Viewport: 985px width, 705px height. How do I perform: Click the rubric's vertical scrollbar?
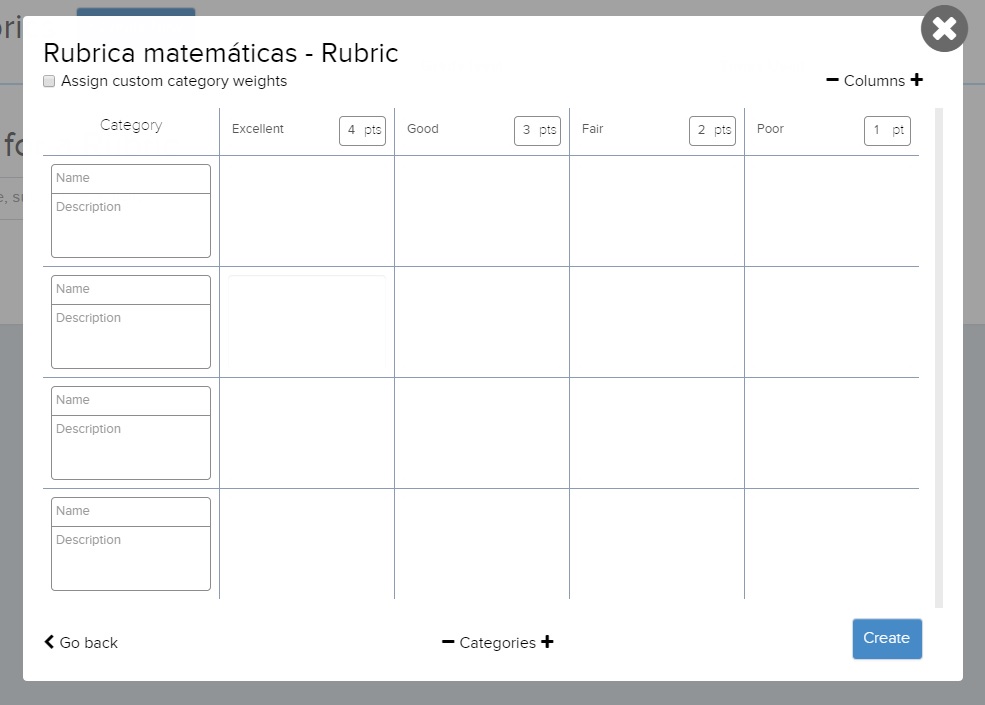(938, 357)
